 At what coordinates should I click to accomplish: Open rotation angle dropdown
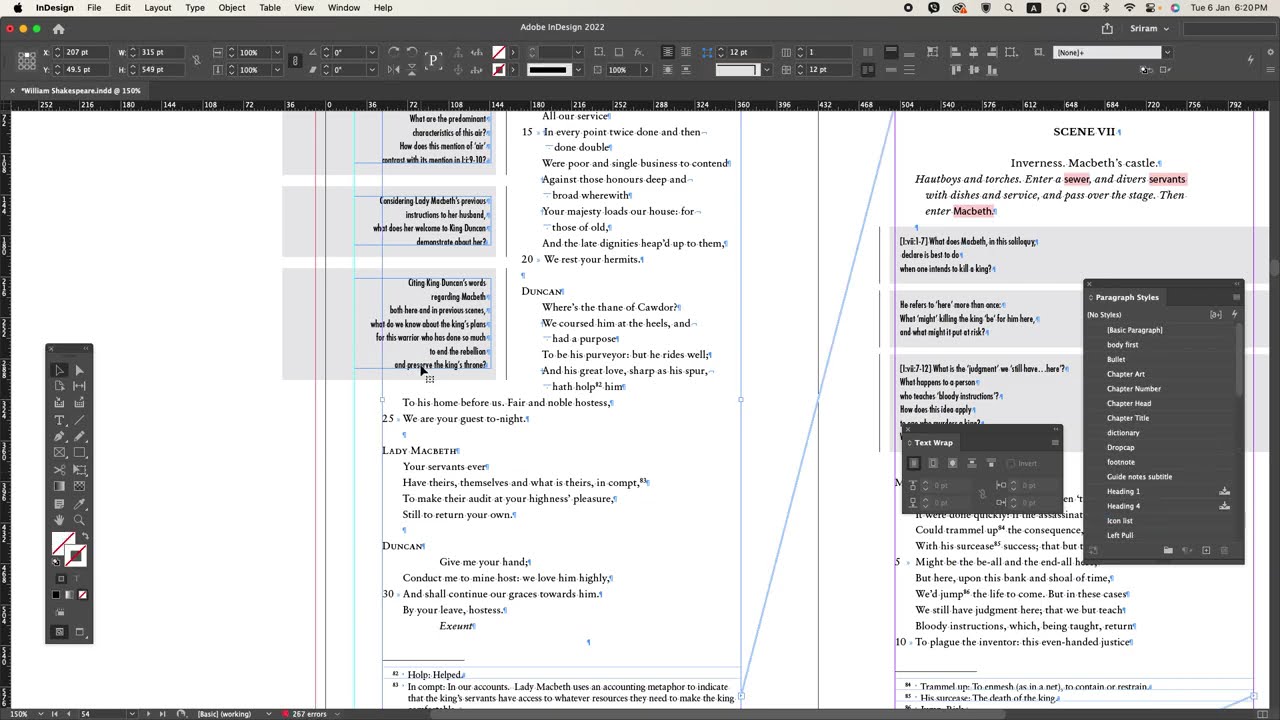(371, 52)
